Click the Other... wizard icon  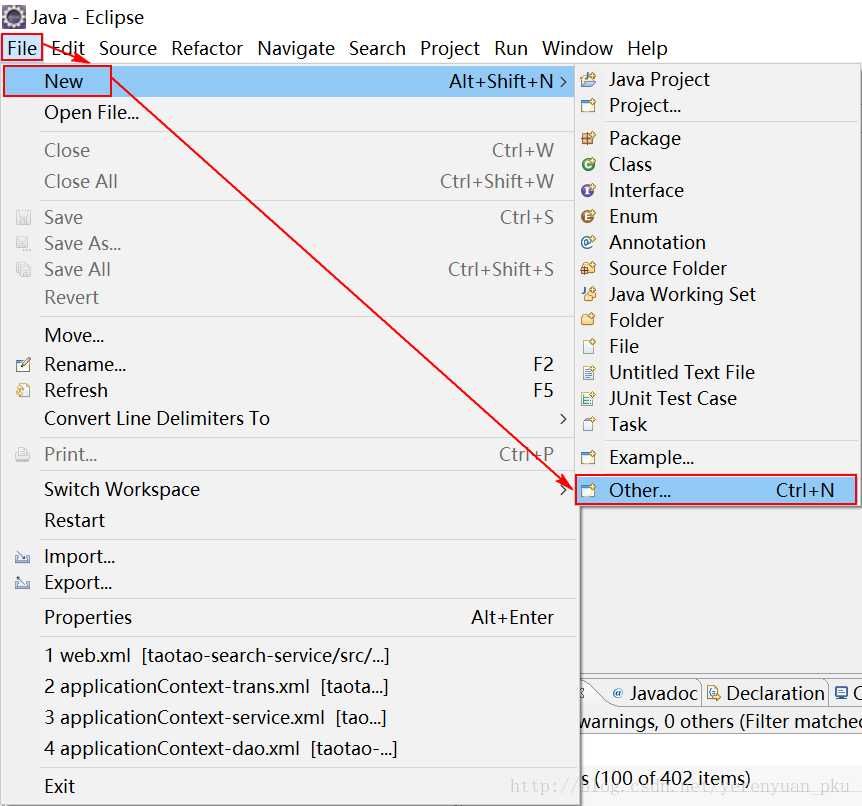(x=588, y=490)
